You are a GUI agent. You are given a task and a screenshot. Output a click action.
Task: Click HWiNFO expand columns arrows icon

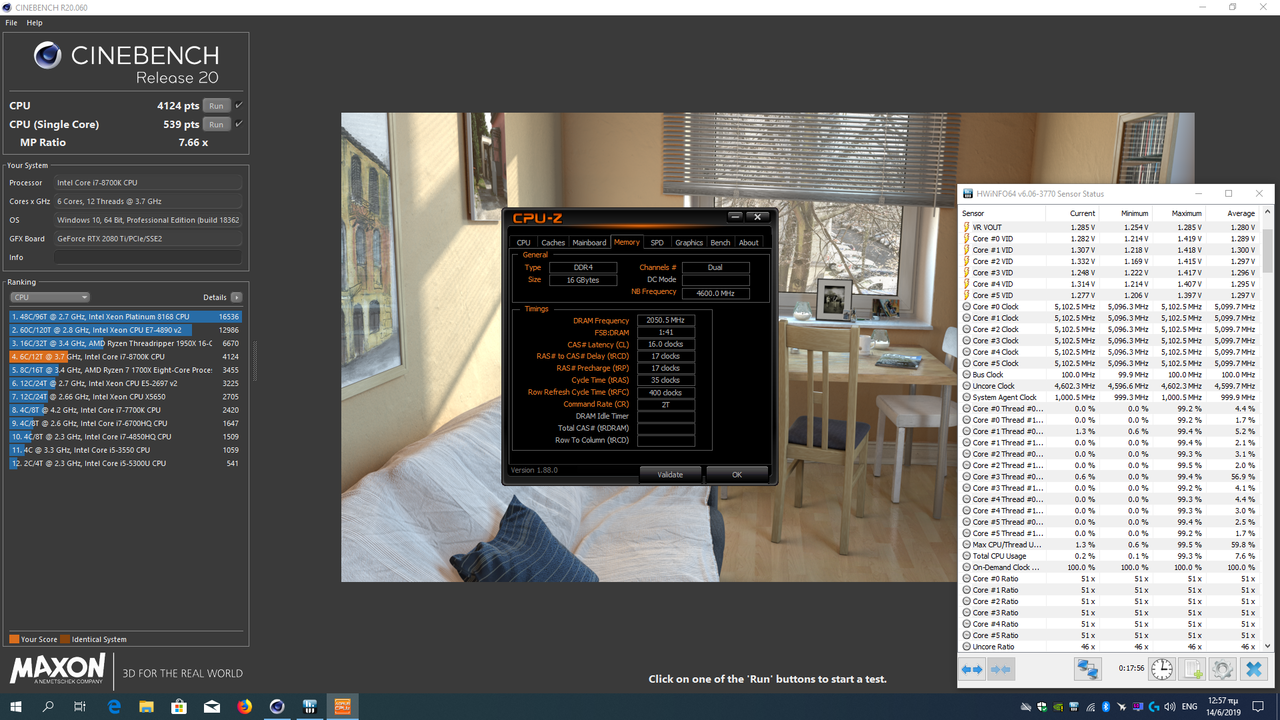(973, 669)
